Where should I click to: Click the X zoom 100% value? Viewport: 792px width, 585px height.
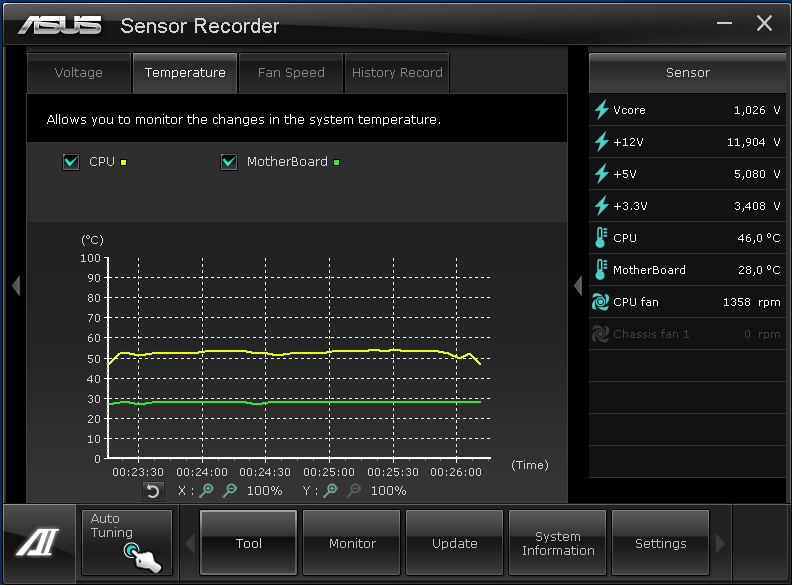[x=264, y=491]
